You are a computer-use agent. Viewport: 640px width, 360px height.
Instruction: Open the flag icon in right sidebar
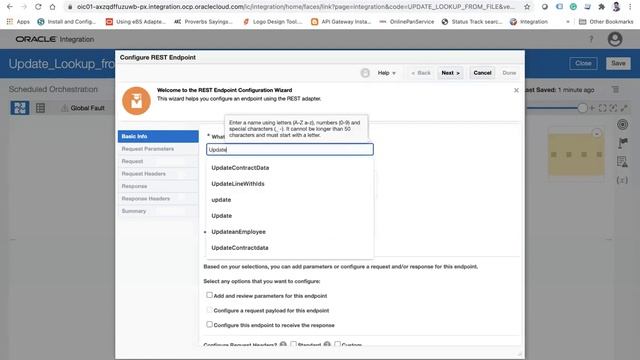tap(622, 143)
